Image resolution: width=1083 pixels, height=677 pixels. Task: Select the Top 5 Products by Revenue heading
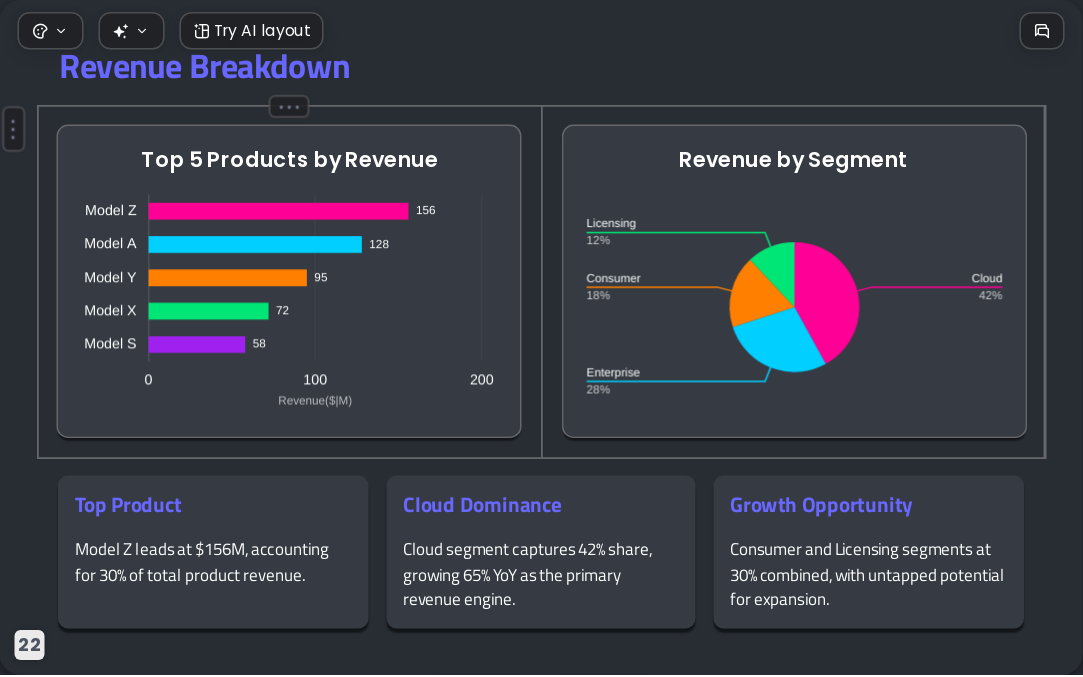pos(289,160)
